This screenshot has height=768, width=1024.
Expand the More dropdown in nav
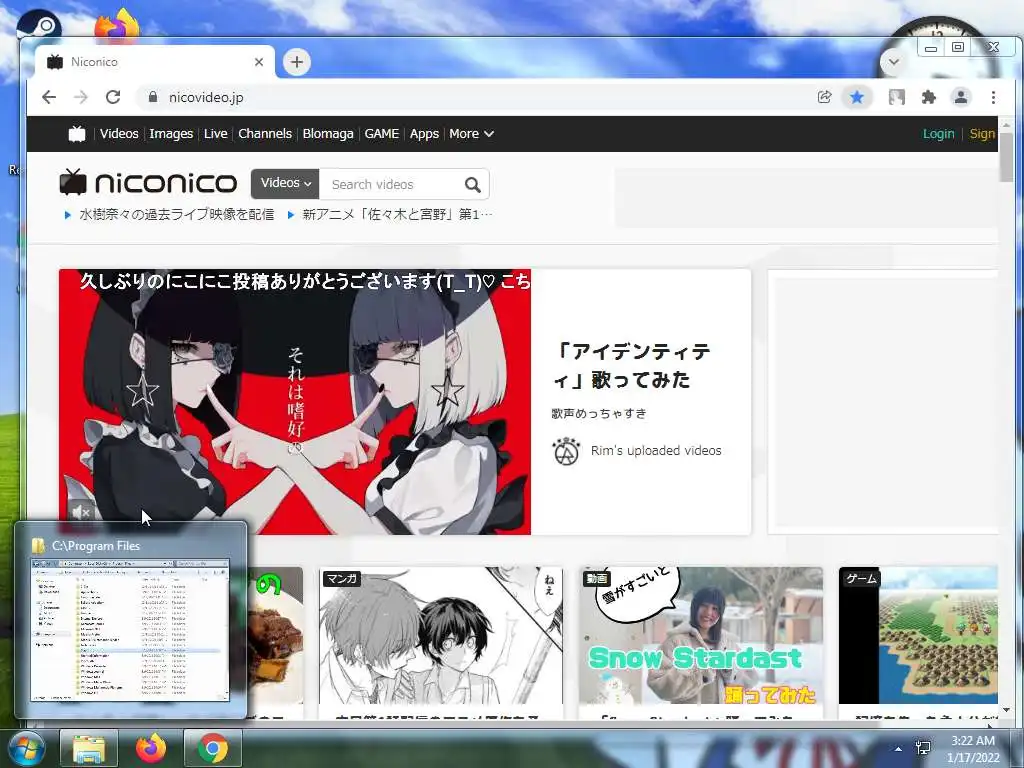pyautogui.click(x=471, y=134)
